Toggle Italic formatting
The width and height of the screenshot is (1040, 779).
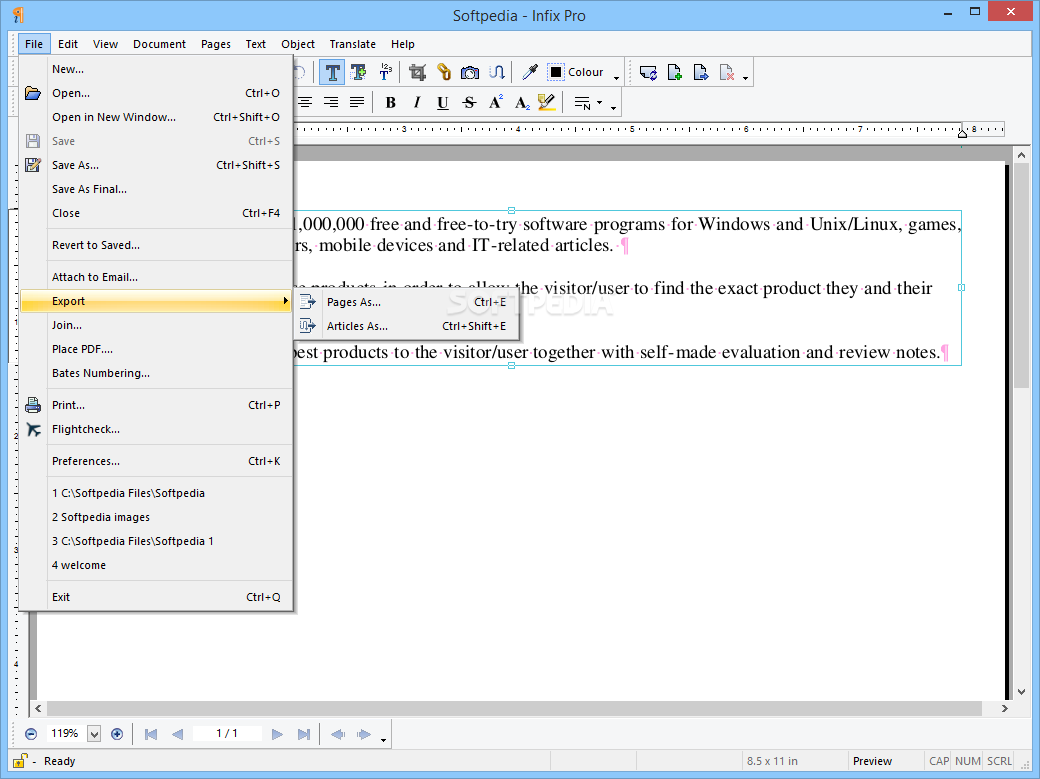click(417, 103)
